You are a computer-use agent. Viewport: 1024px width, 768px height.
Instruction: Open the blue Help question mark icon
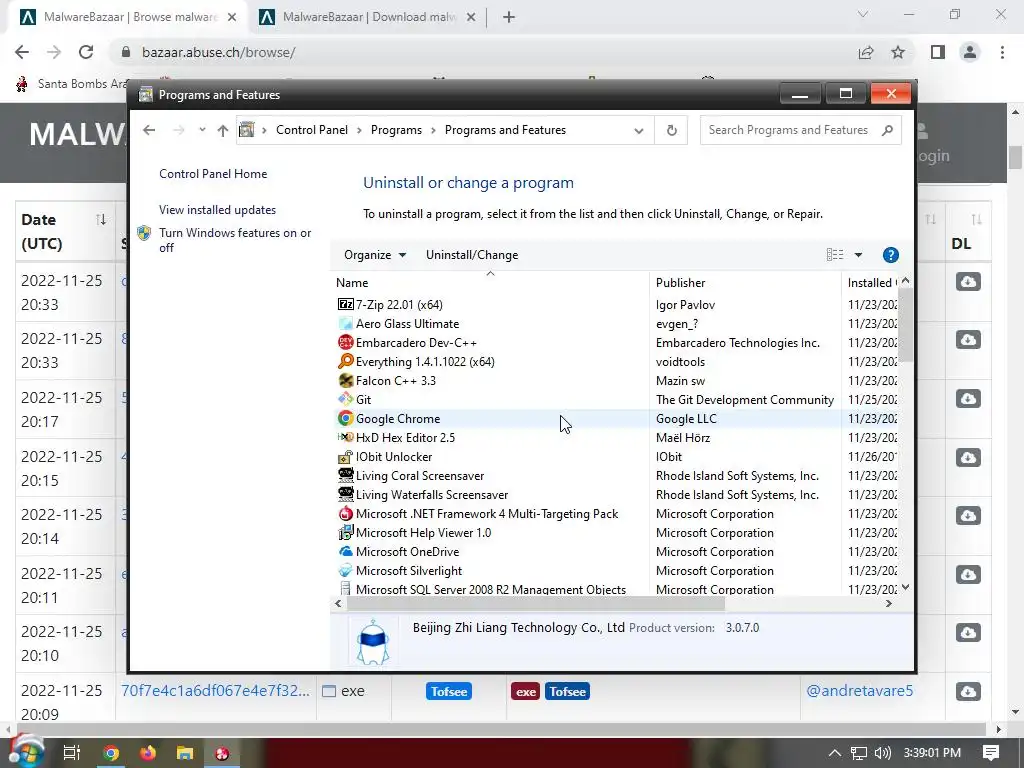click(x=890, y=255)
